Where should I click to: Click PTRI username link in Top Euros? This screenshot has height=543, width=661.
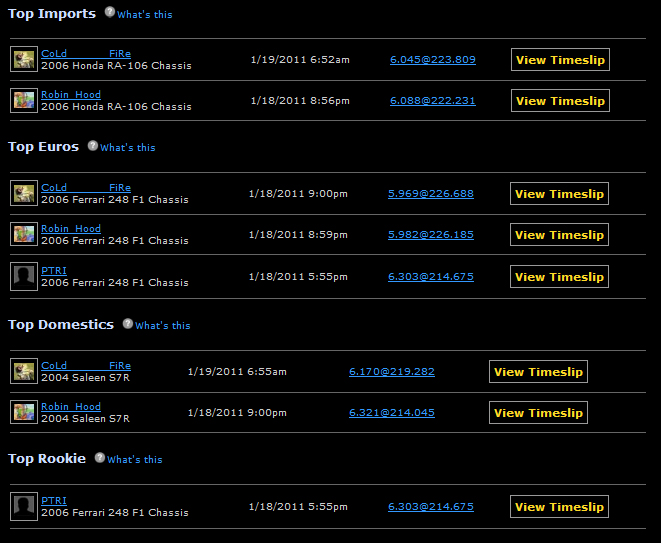coord(53,270)
